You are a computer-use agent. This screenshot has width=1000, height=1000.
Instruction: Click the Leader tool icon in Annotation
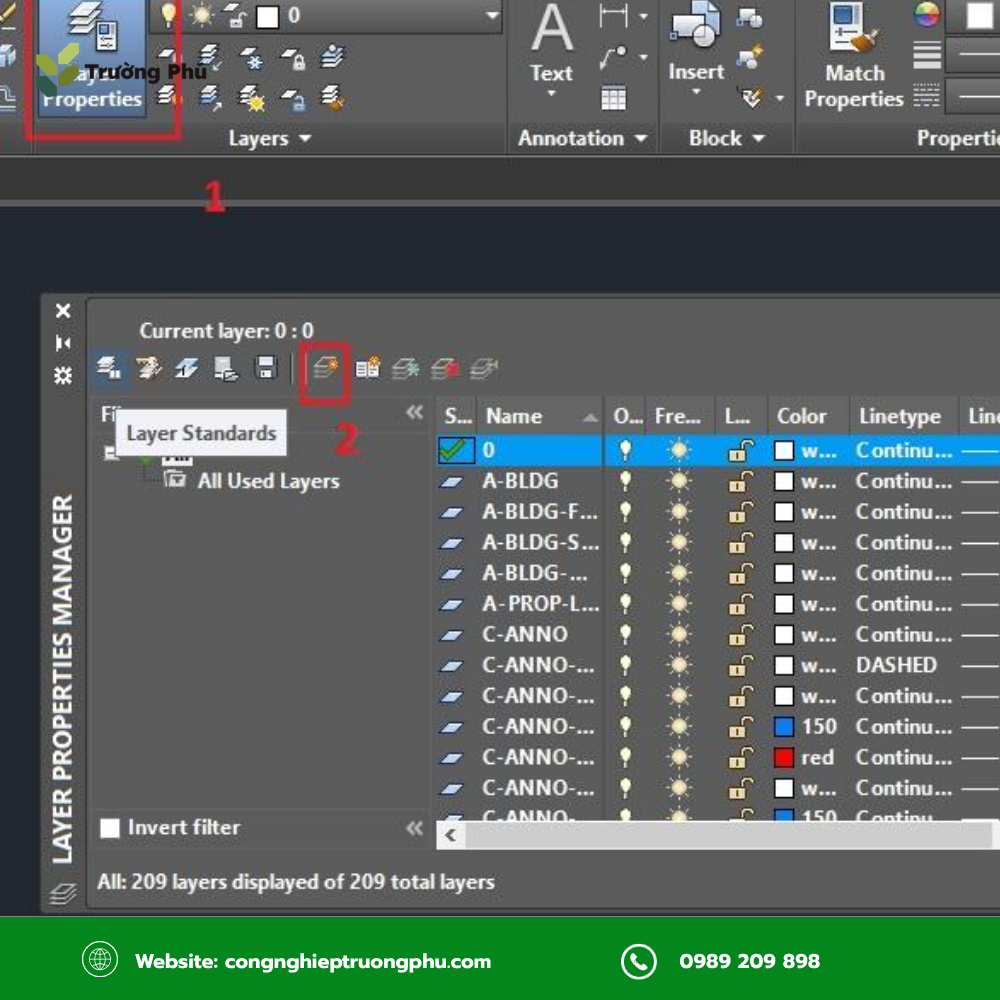[612, 57]
